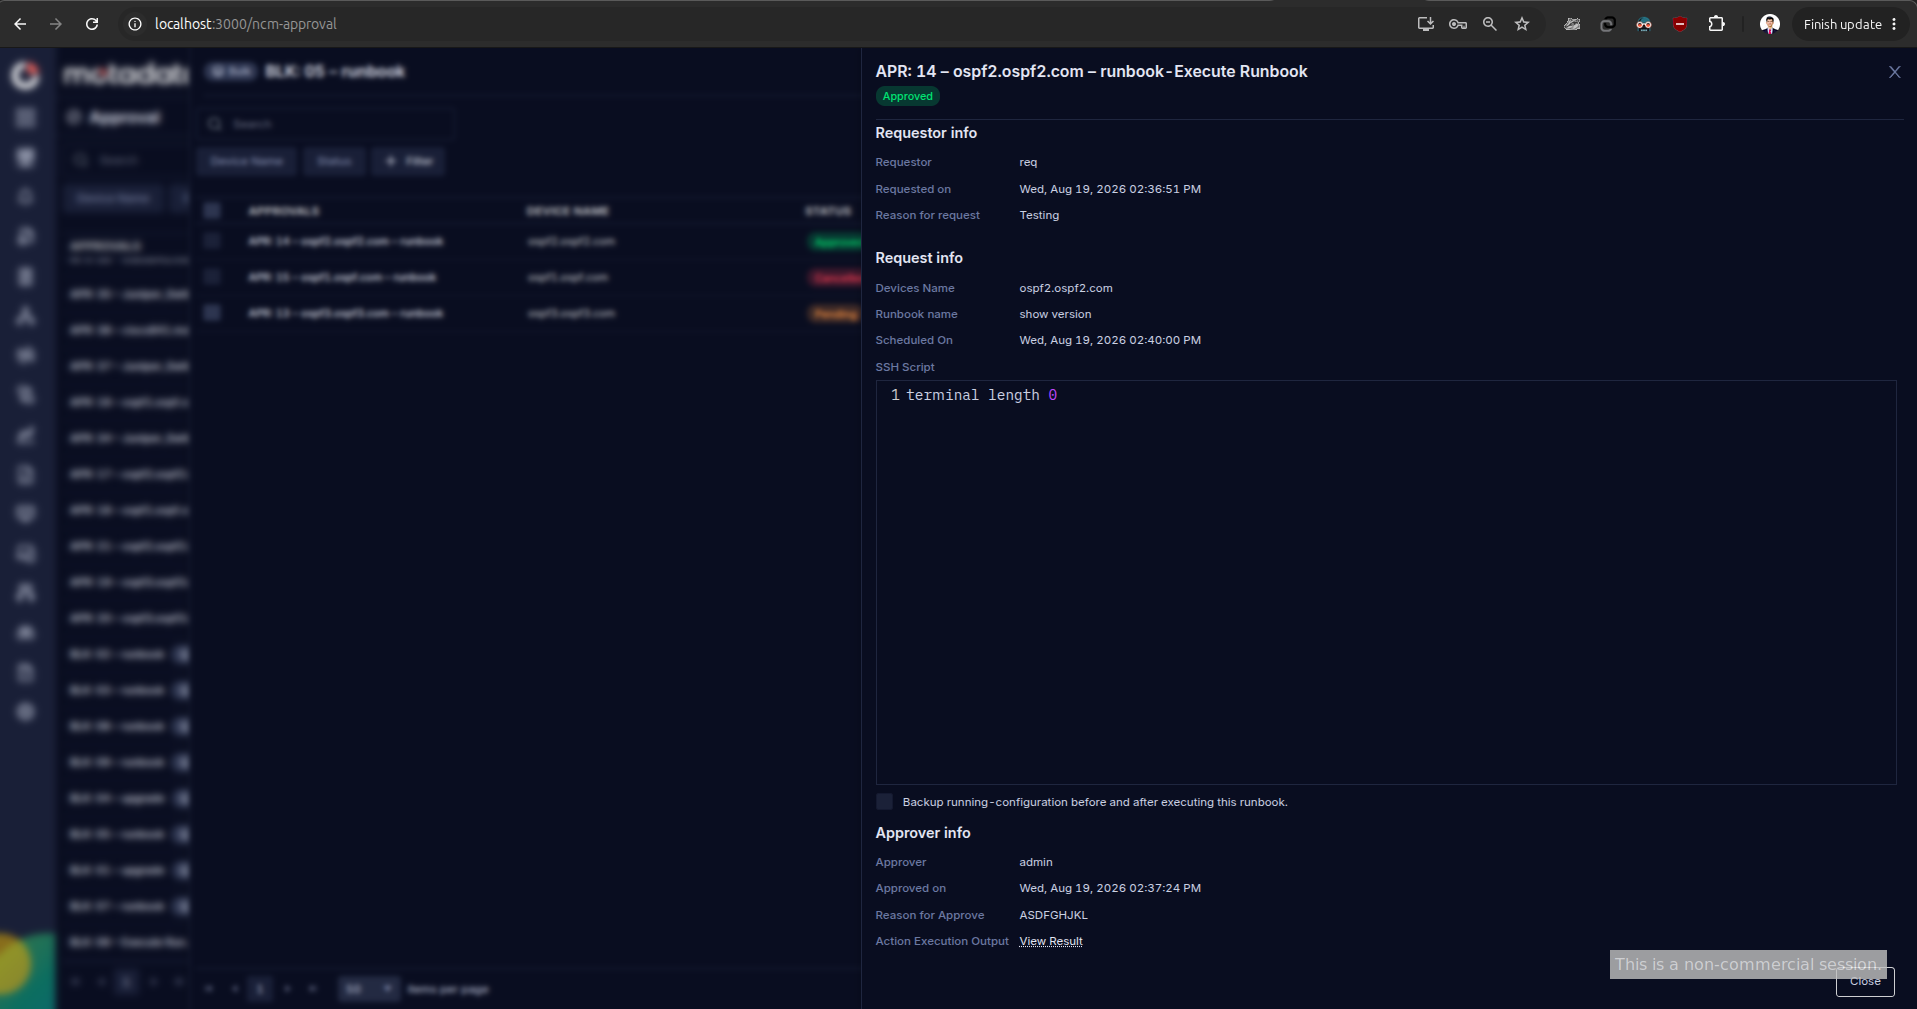This screenshot has height=1009, width=1917.
Task: Click approve reason 'ASDFGHJKL'
Action: tap(1053, 915)
